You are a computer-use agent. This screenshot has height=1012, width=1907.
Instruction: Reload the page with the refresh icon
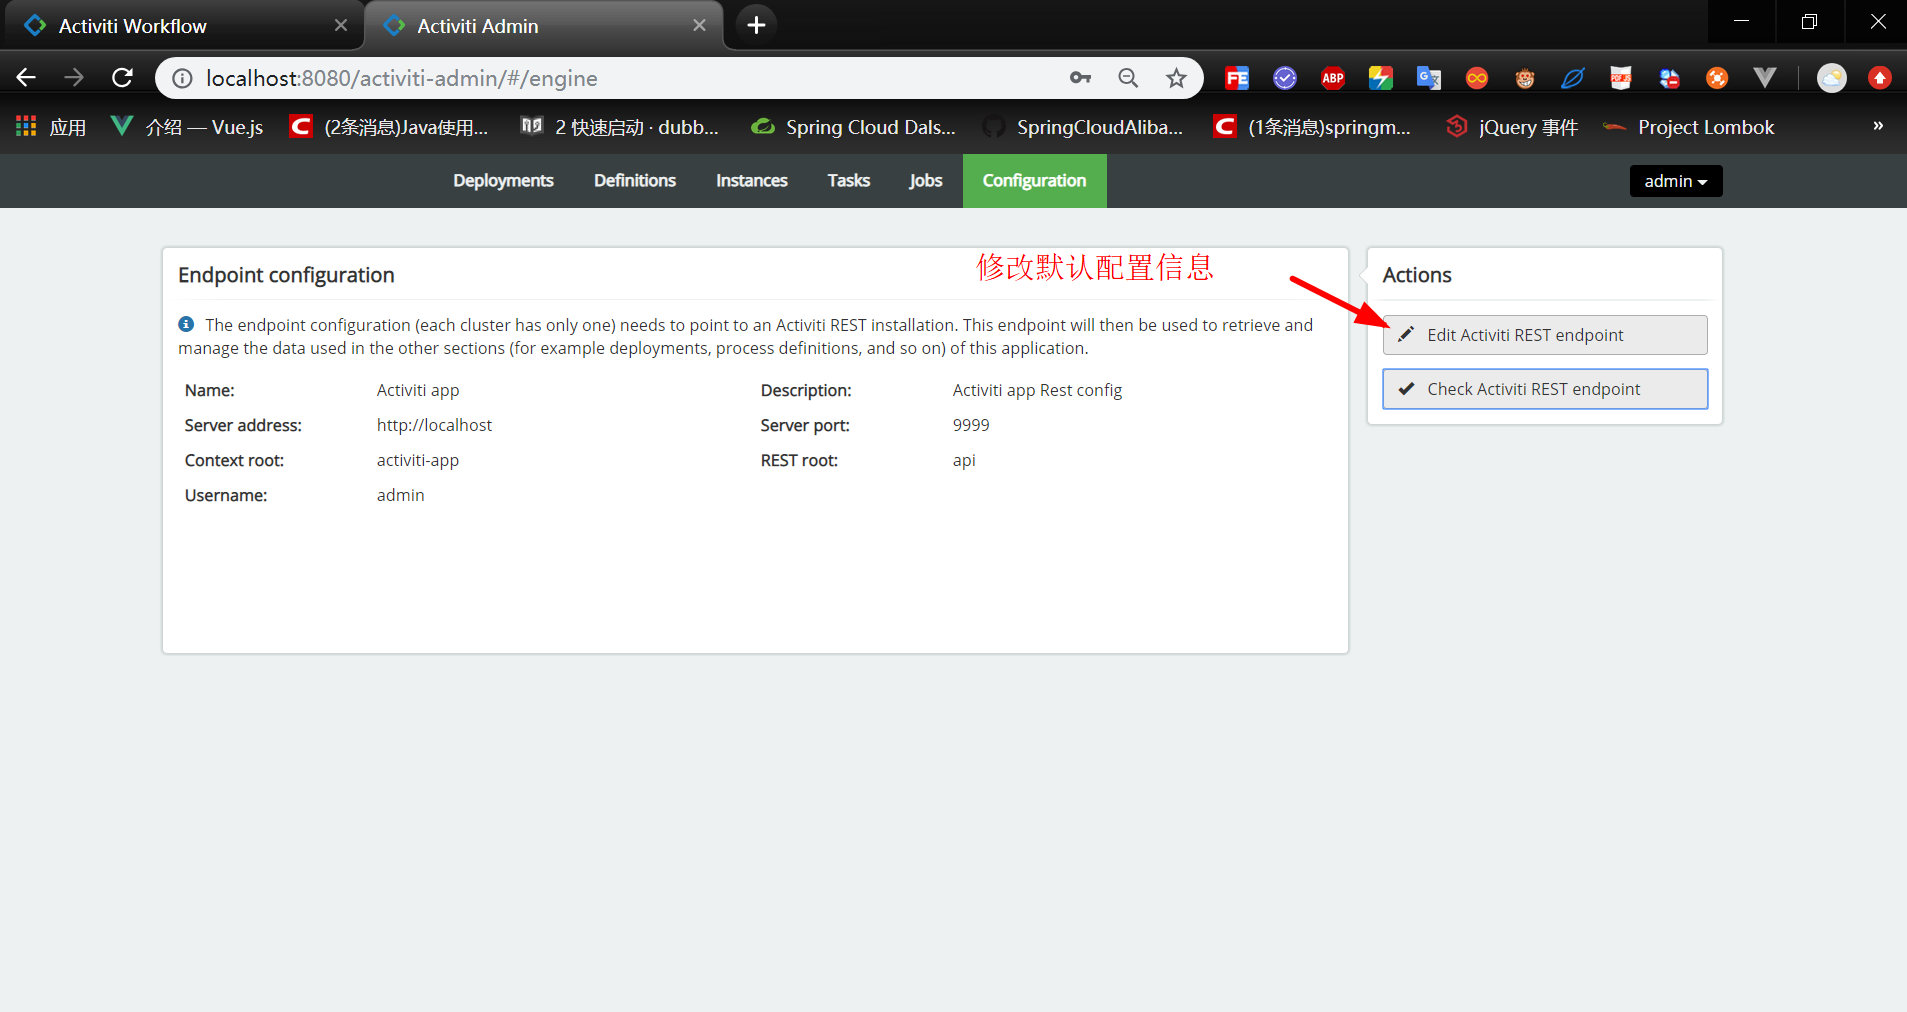(x=122, y=78)
